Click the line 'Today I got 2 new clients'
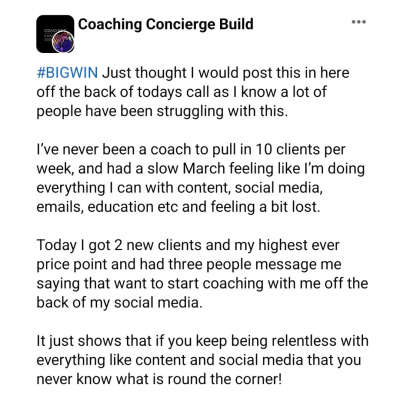The image size is (400, 400). [188, 245]
